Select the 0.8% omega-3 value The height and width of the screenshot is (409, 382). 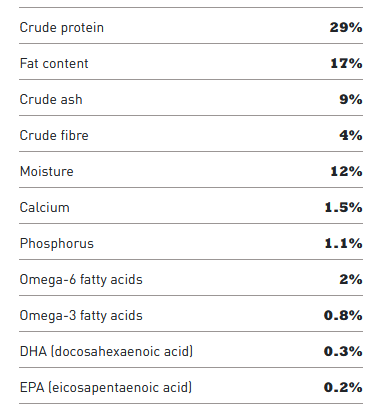tap(343, 315)
